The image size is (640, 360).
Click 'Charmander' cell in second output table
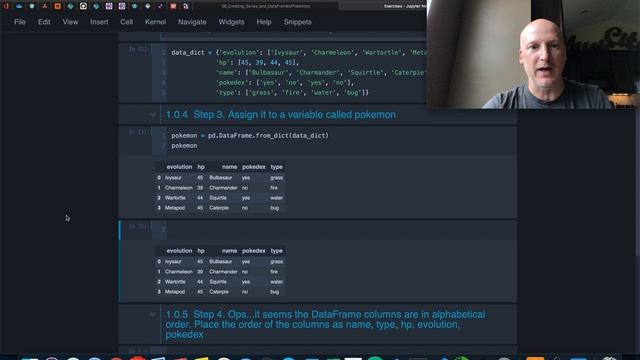coord(223,272)
